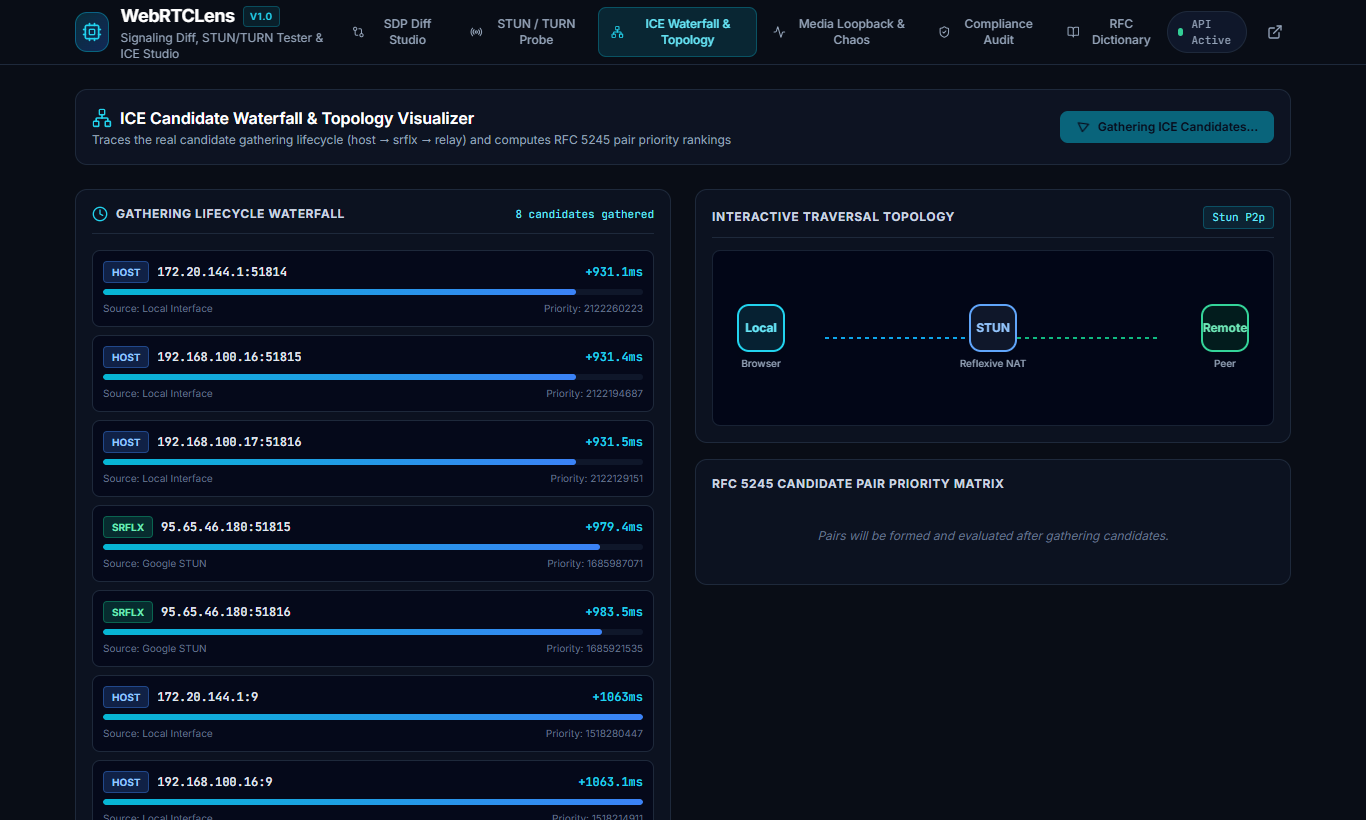Image resolution: width=1366 pixels, height=820 pixels.
Task: Click the STUN / TURN Probe broadcast icon
Action: coord(476,32)
